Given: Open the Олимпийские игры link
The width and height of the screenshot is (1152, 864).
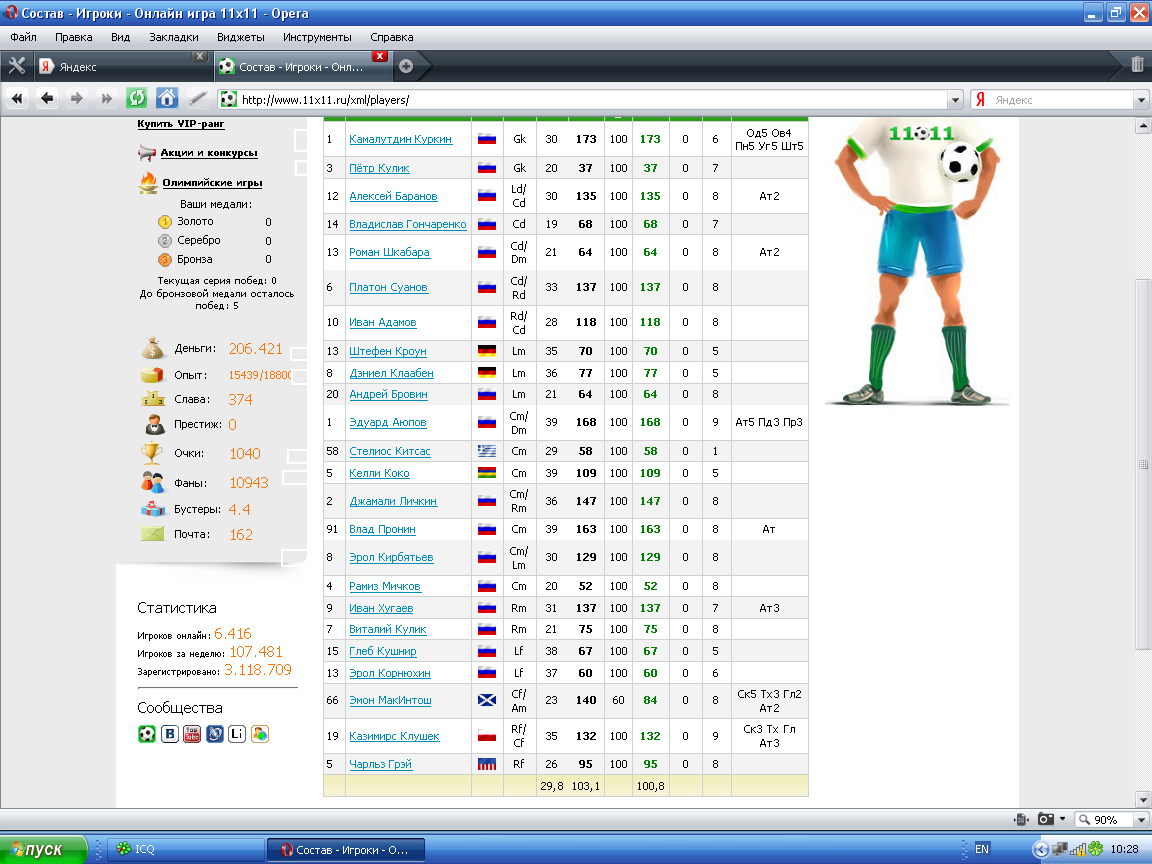Looking at the screenshot, I should pos(211,183).
